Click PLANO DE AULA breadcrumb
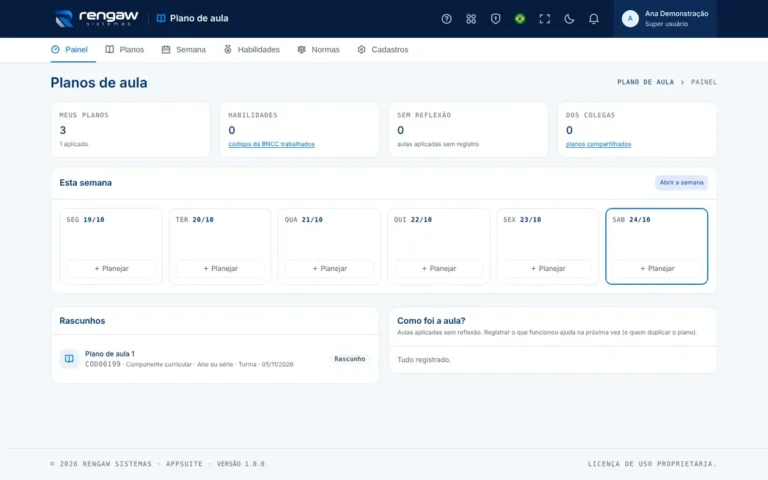This screenshot has height=480, width=768. click(x=646, y=82)
